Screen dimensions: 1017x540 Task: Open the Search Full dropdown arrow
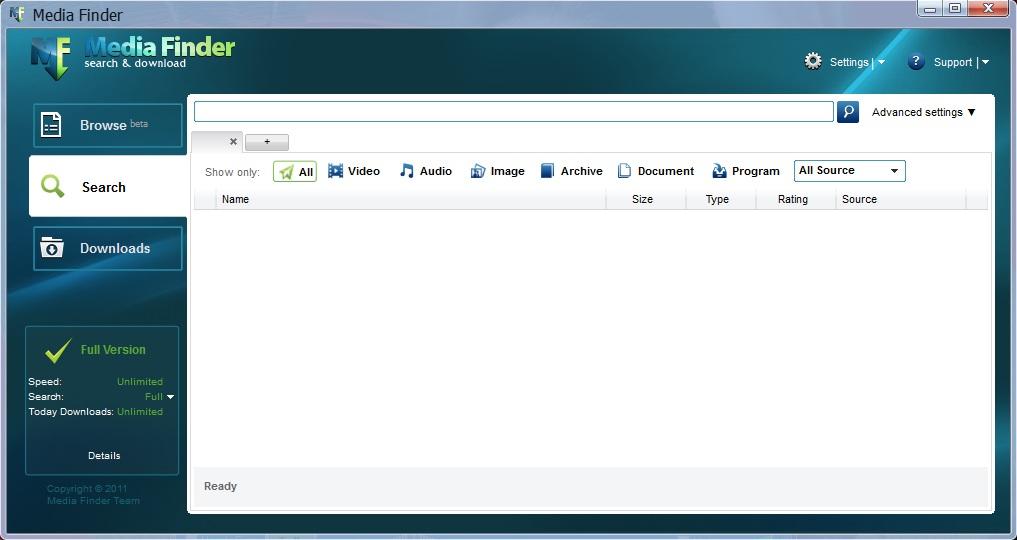tap(170, 397)
